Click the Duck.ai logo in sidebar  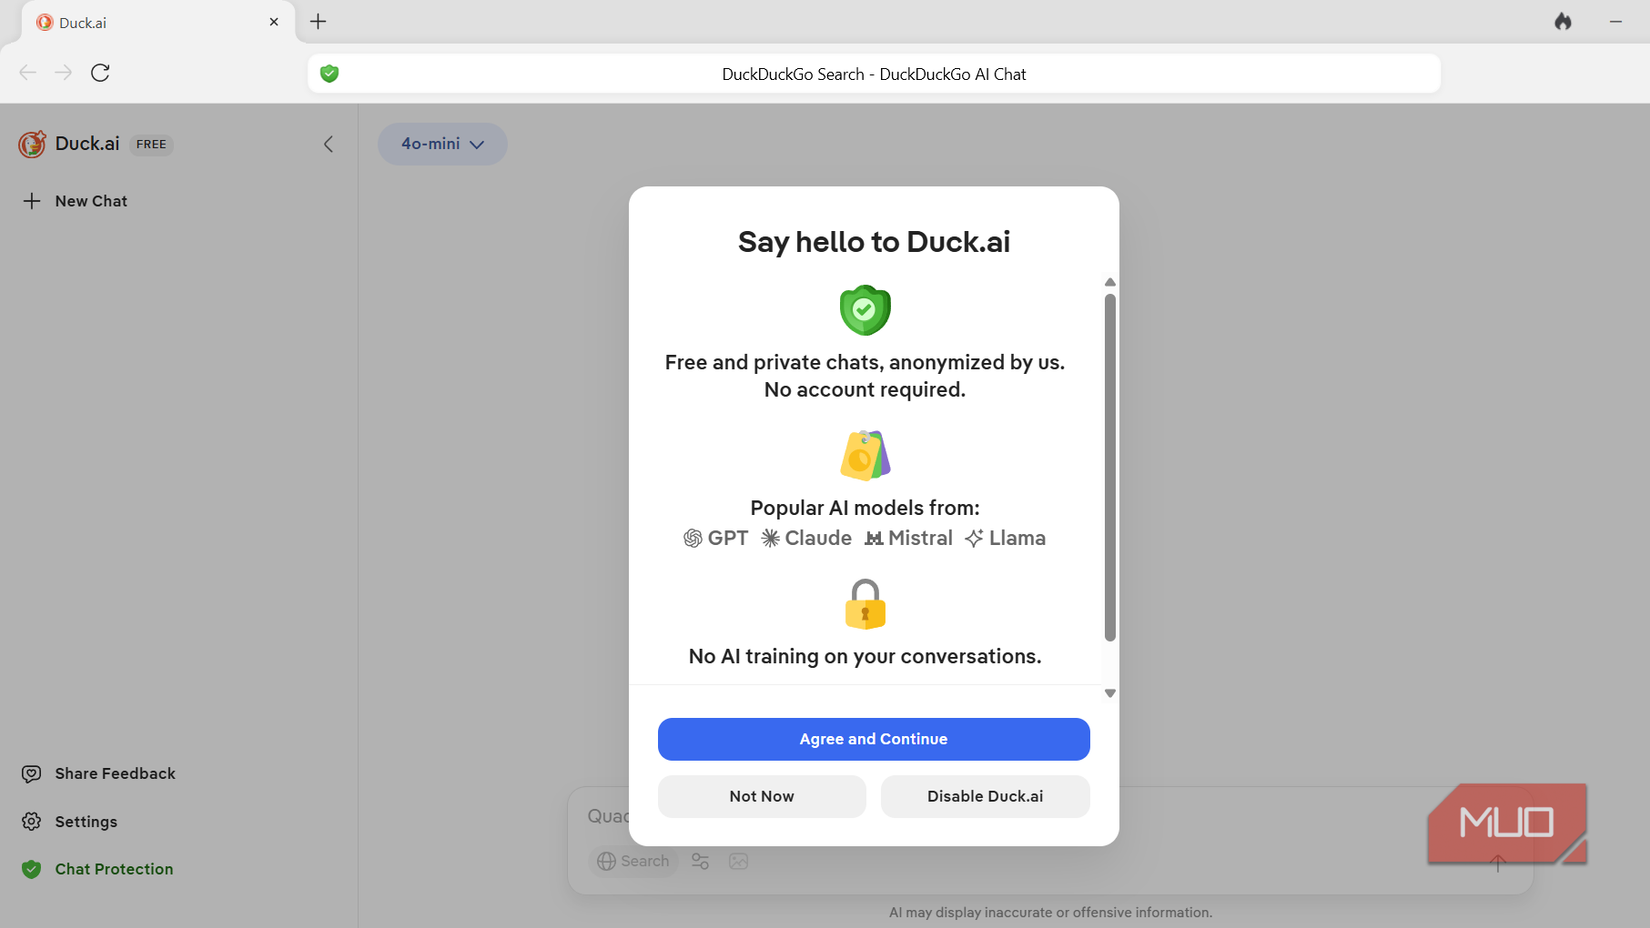pos(32,144)
